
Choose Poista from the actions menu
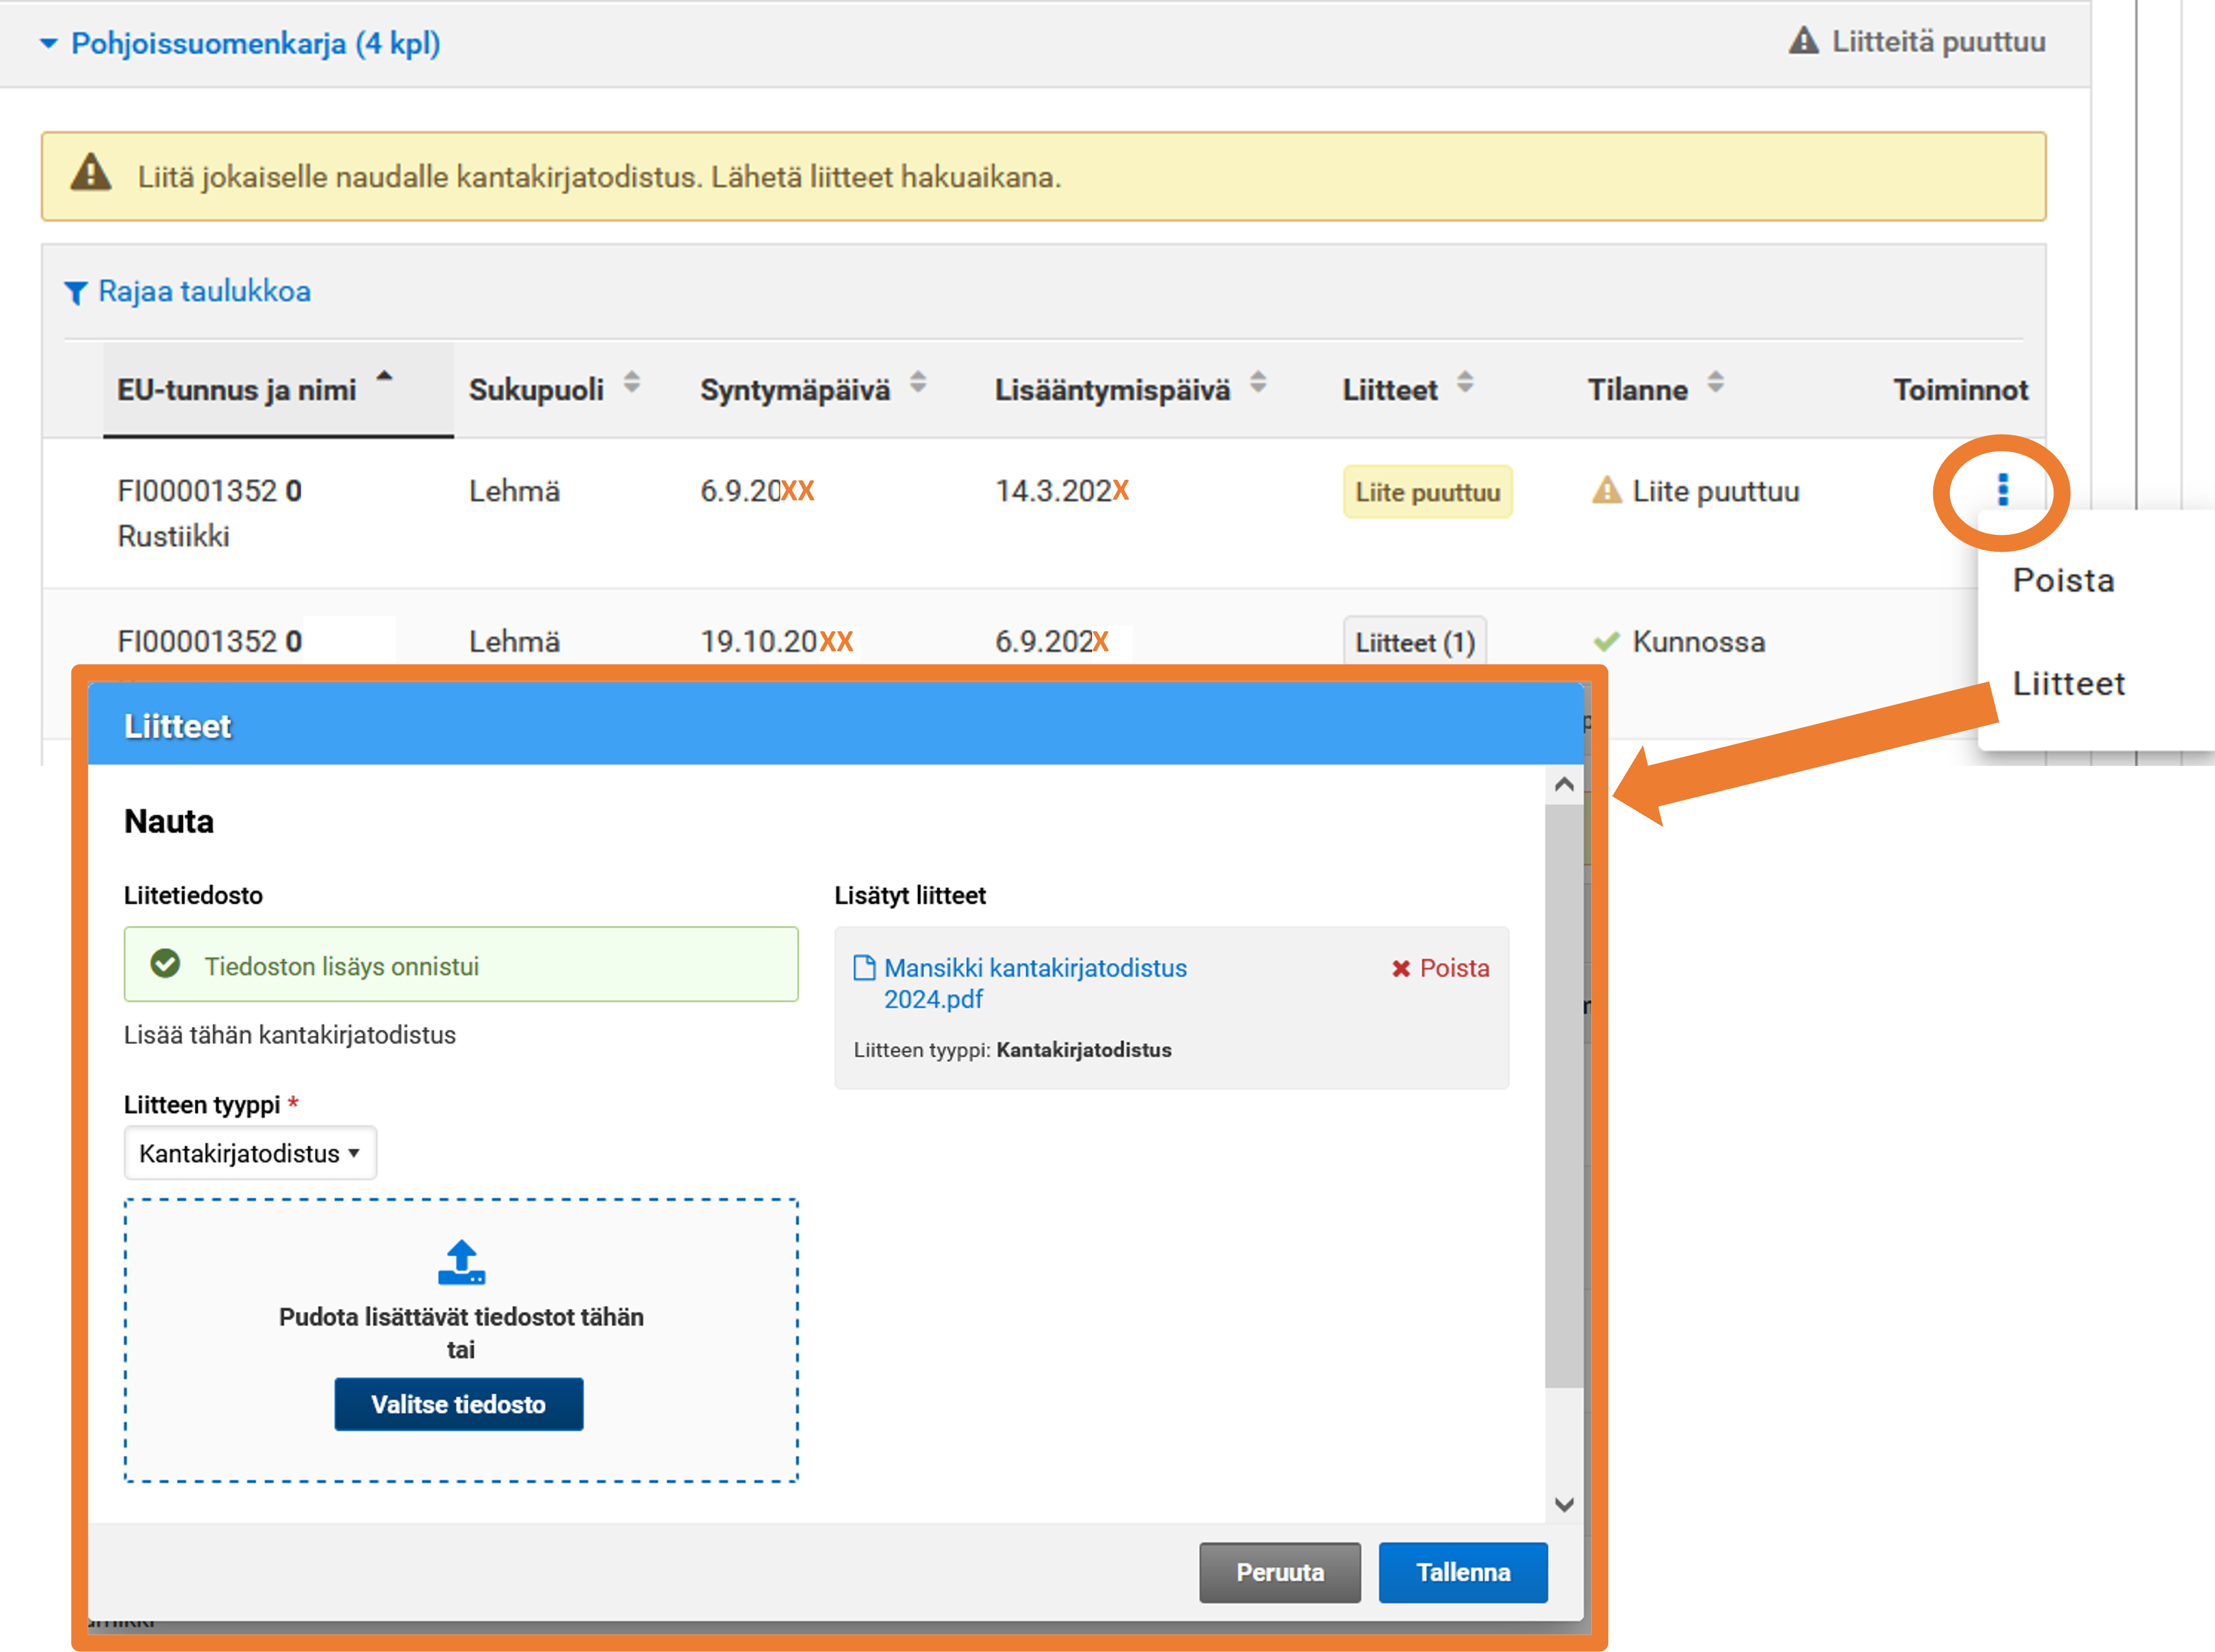(x=2063, y=580)
